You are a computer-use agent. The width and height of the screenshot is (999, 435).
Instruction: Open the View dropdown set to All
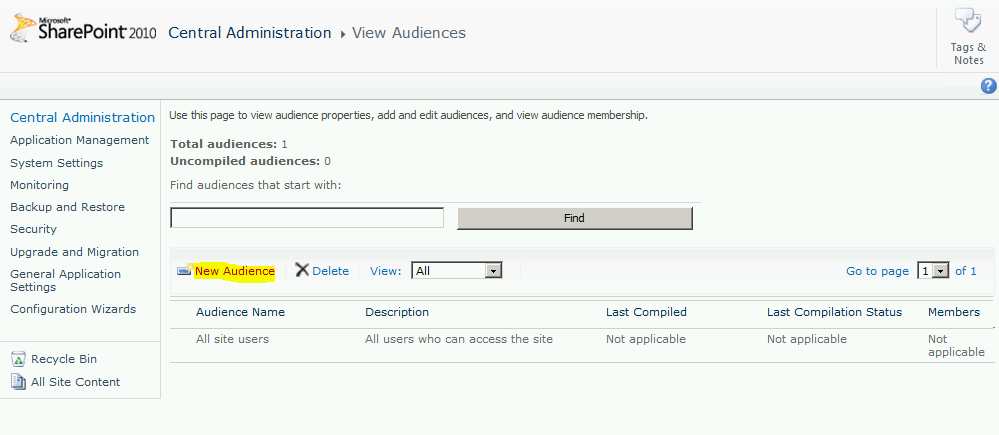456,271
